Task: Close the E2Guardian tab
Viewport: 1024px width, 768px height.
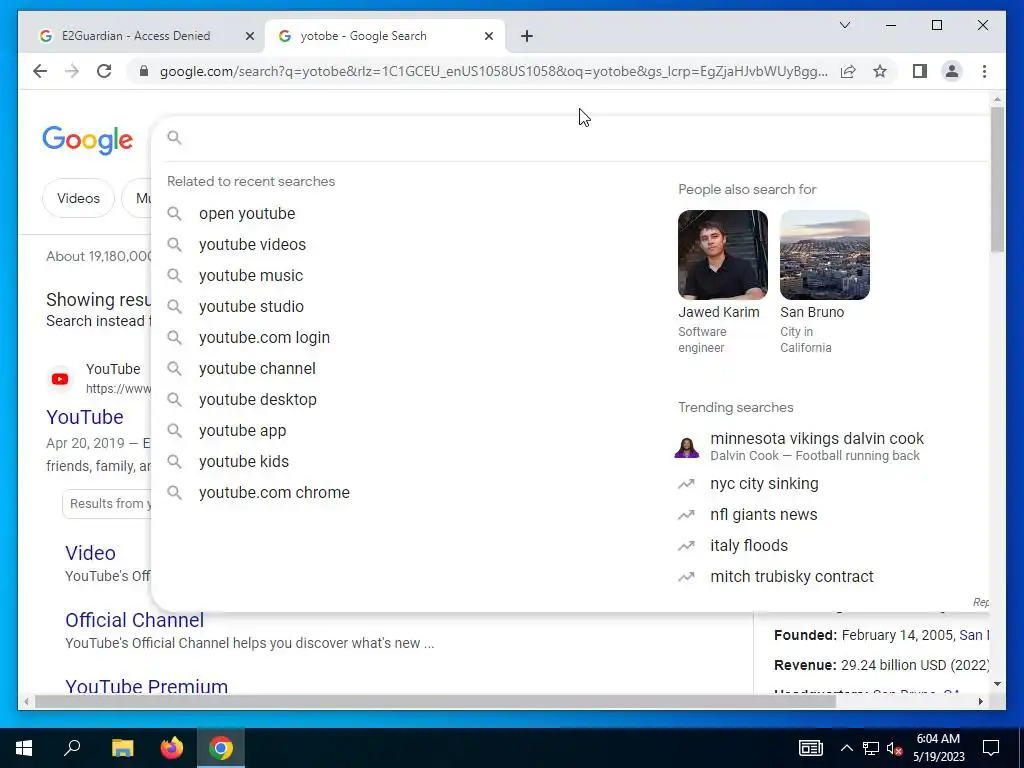Action: [249, 36]
